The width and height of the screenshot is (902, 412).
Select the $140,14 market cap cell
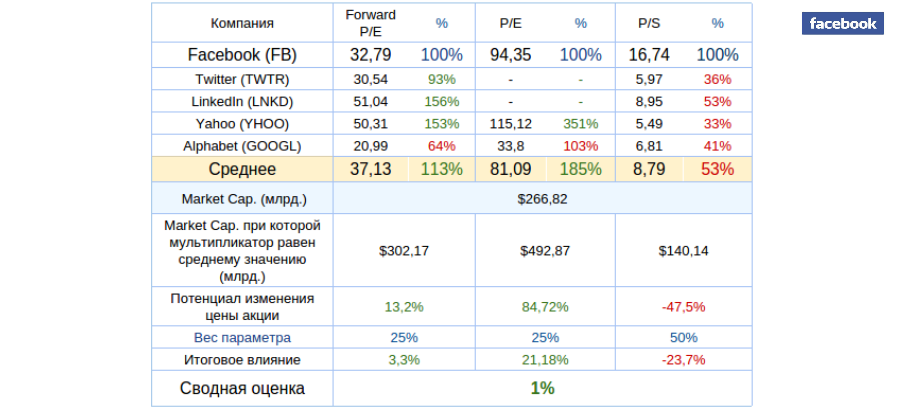point(683,251)
